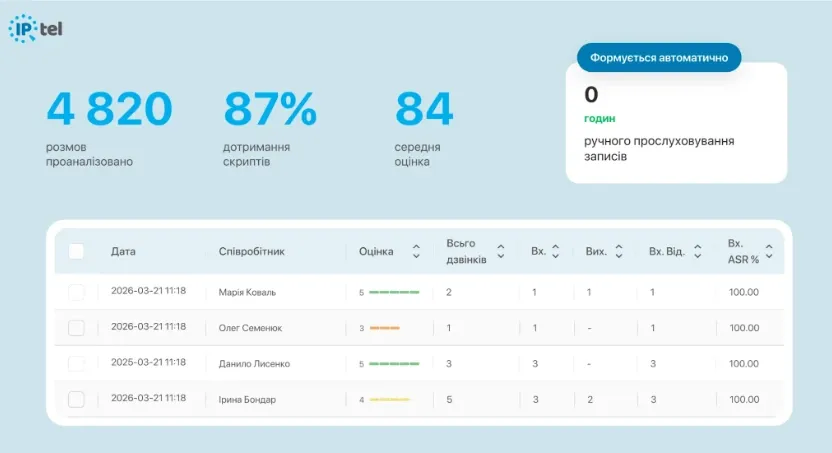Click the 84 average score figure
The width and height of the screenshot is (832, 453).
coord(423,109)
